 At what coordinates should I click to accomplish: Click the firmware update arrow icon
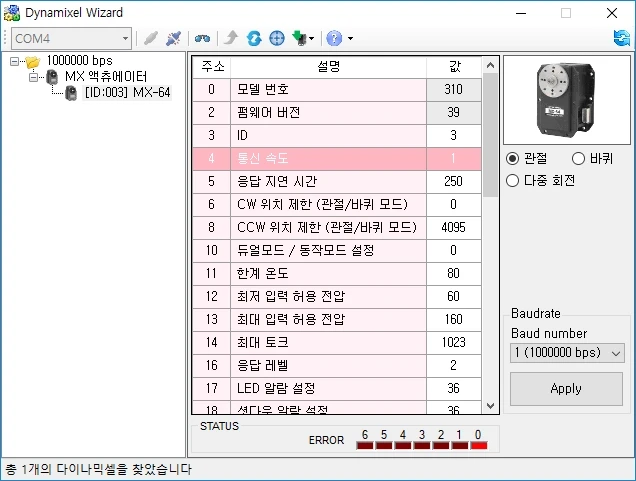(230, 38)
